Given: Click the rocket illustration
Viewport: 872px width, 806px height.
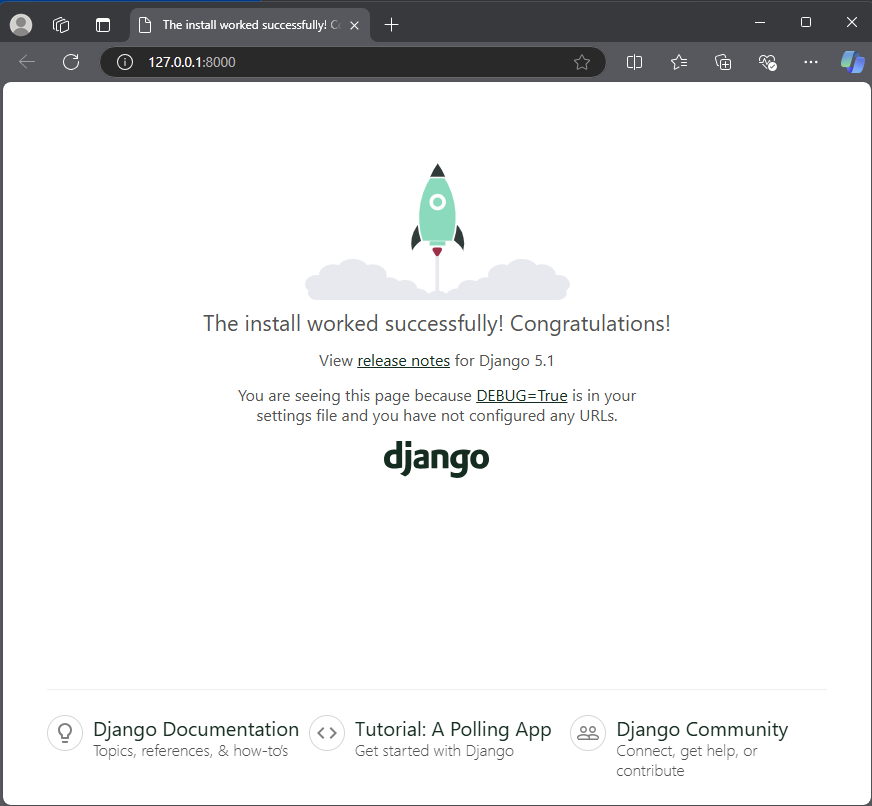Looking at the screenshot, I should [x=437, y=231].
